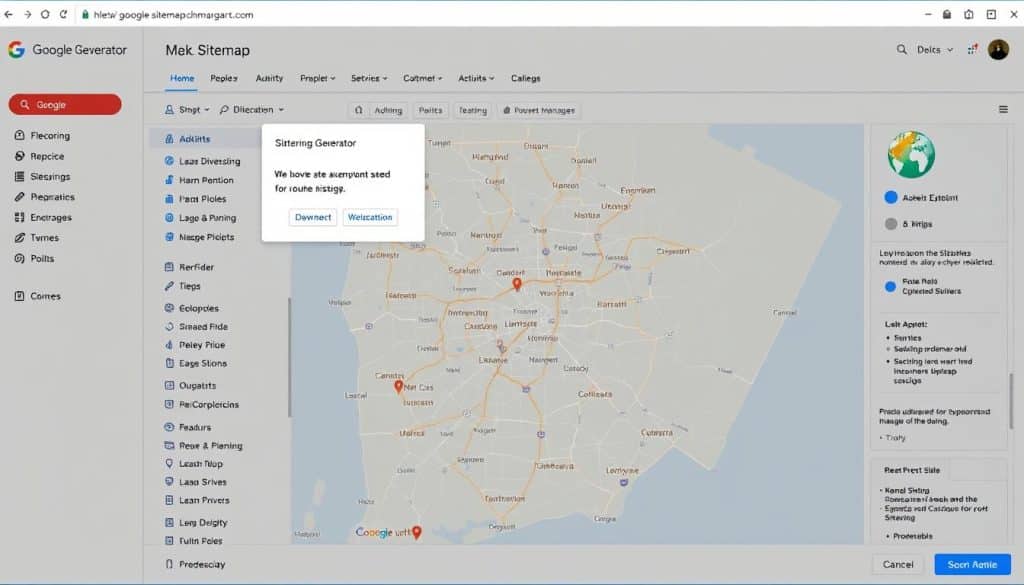Open the Proplet dropdown menu

pos(317,78)
